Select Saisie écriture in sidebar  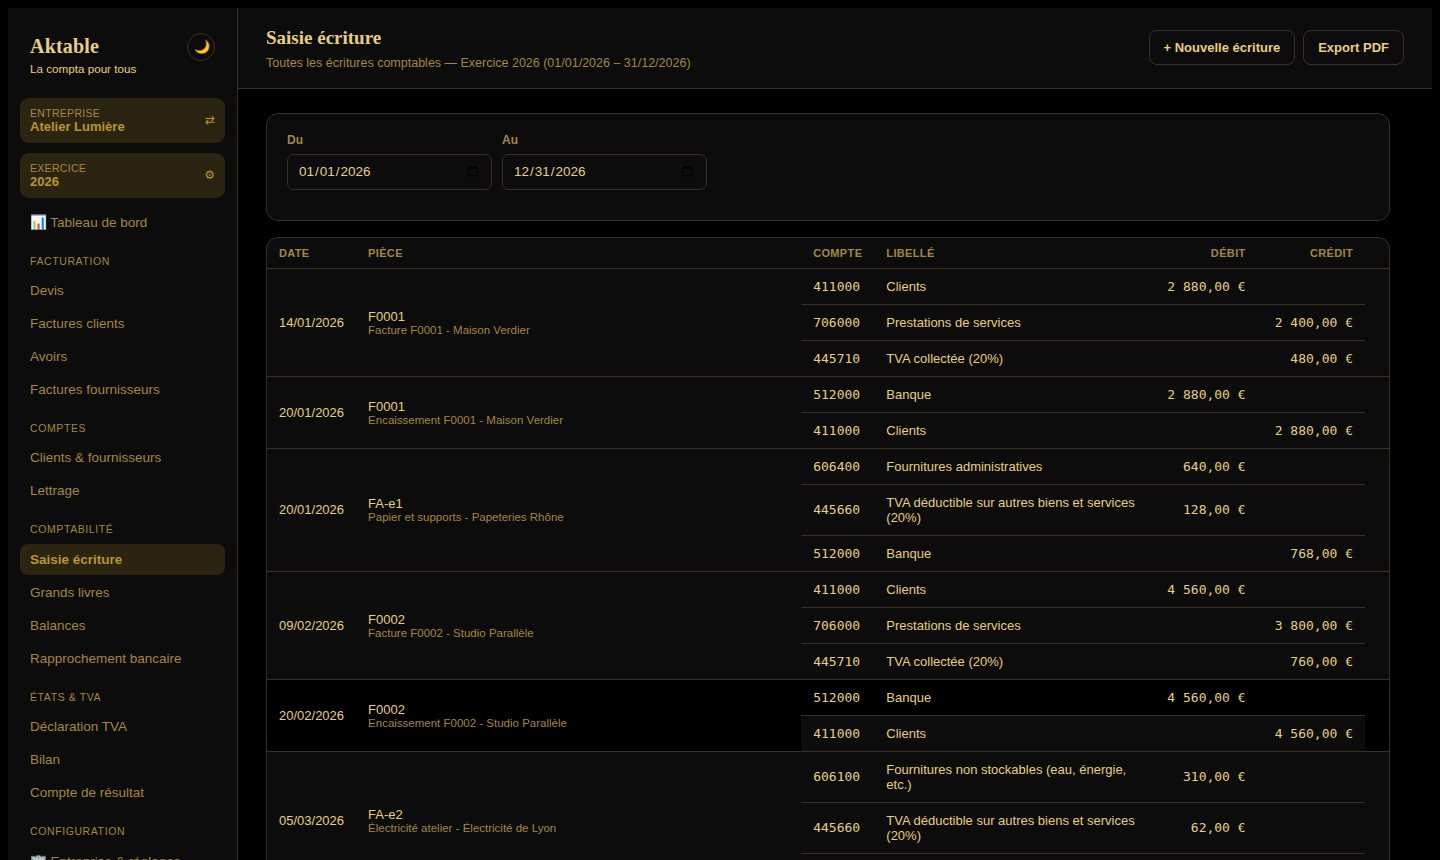coord(122,560)
